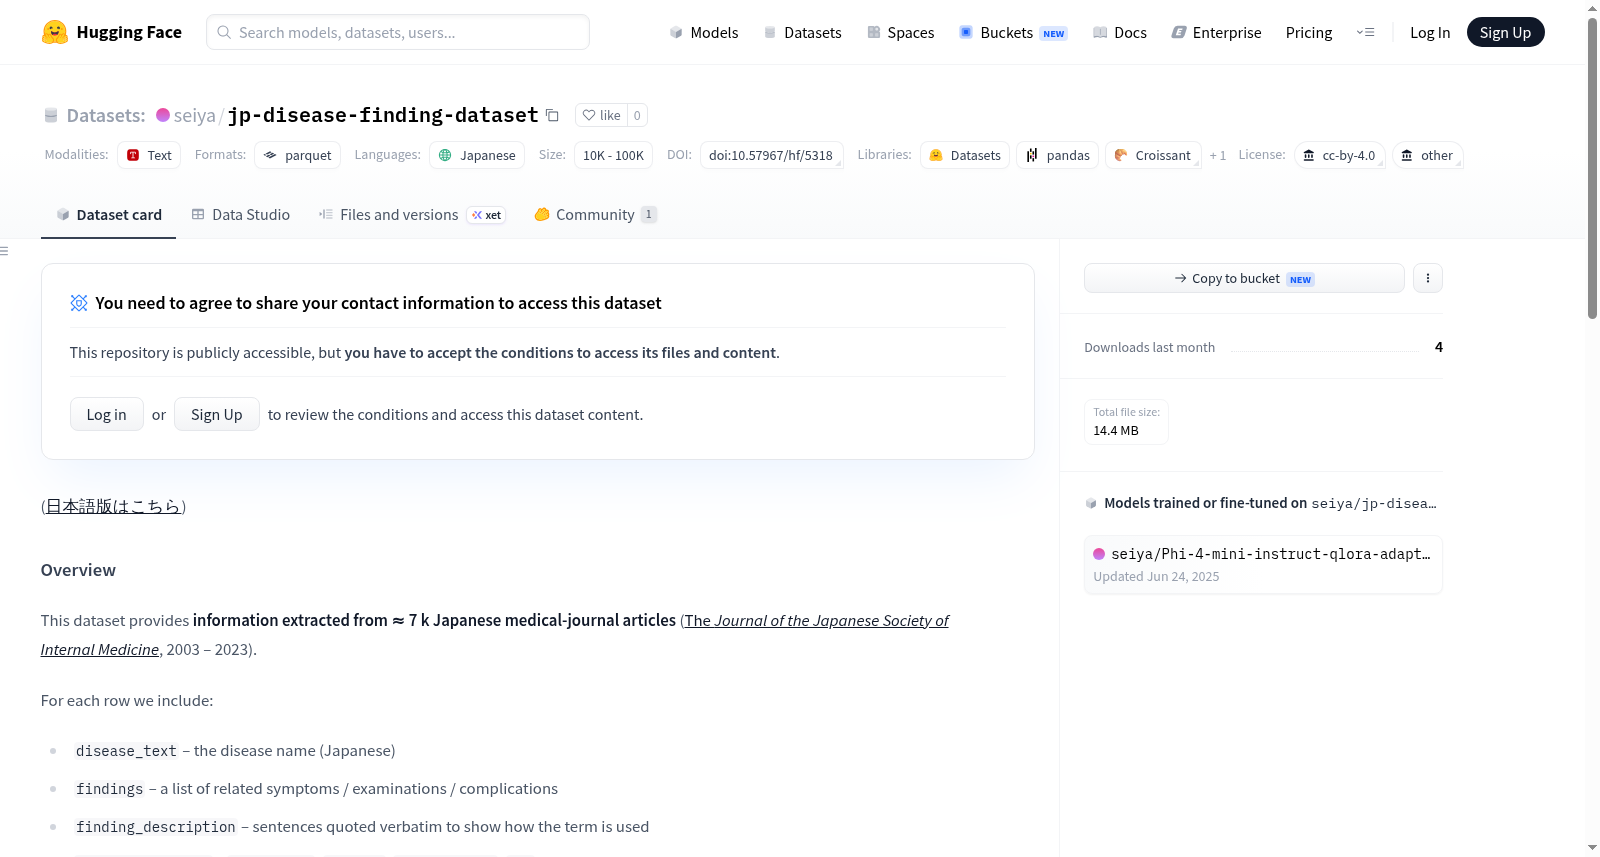Click the finding_description field name

pos(156,827)
